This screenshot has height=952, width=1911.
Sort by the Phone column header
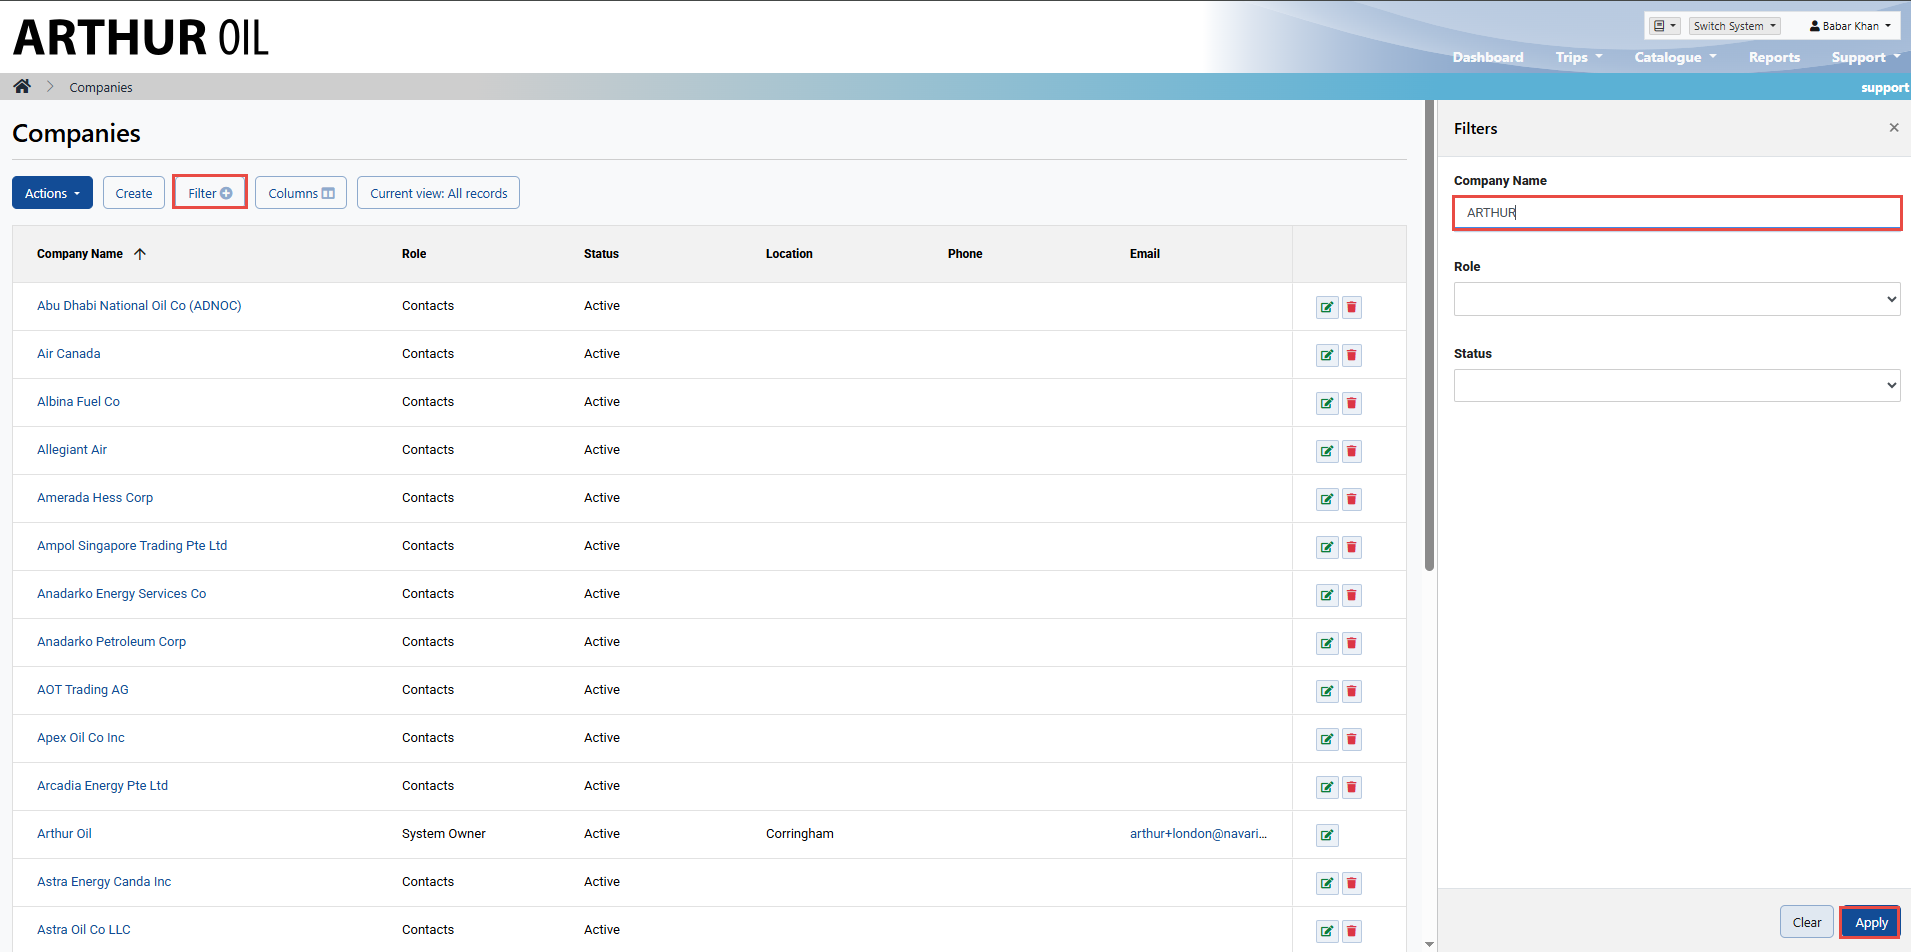tap(965, 254)
